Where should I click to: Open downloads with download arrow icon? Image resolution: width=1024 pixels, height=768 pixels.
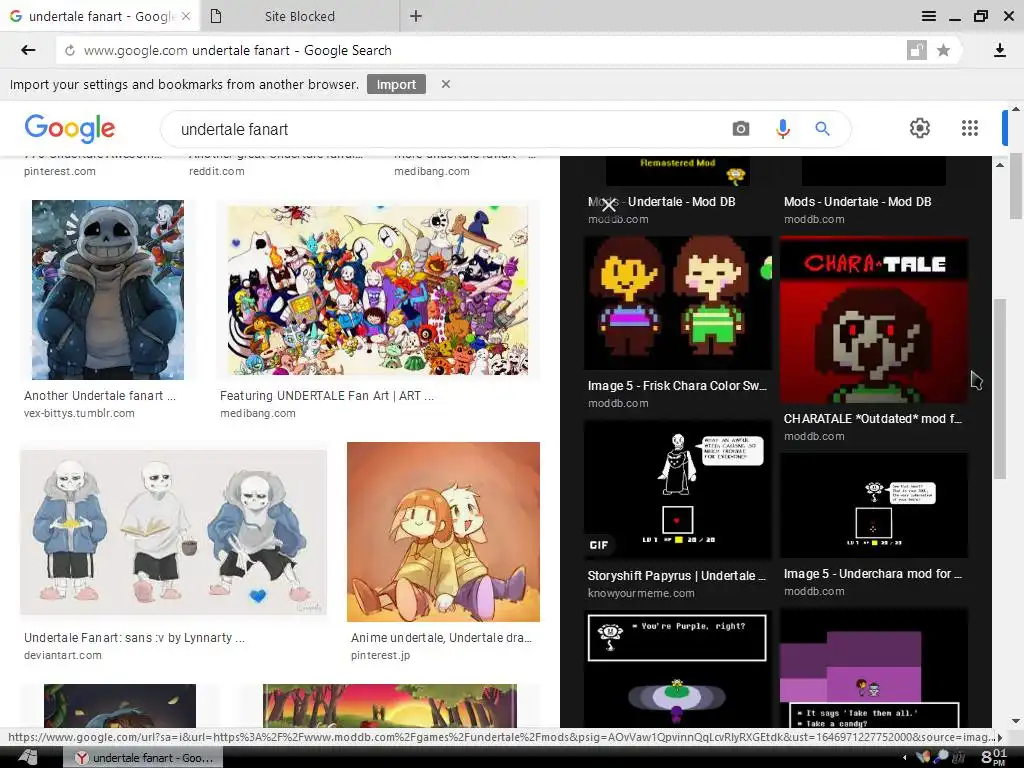tap(999, 50)
